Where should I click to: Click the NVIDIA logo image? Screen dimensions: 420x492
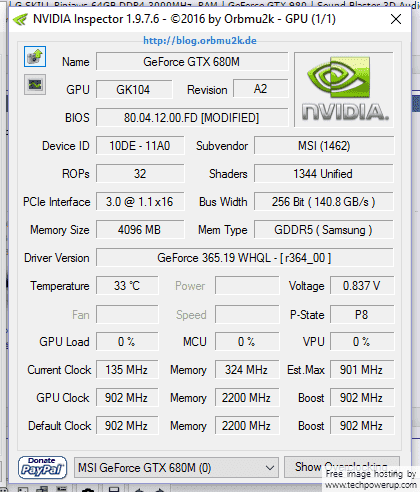(x=344, y=89)
